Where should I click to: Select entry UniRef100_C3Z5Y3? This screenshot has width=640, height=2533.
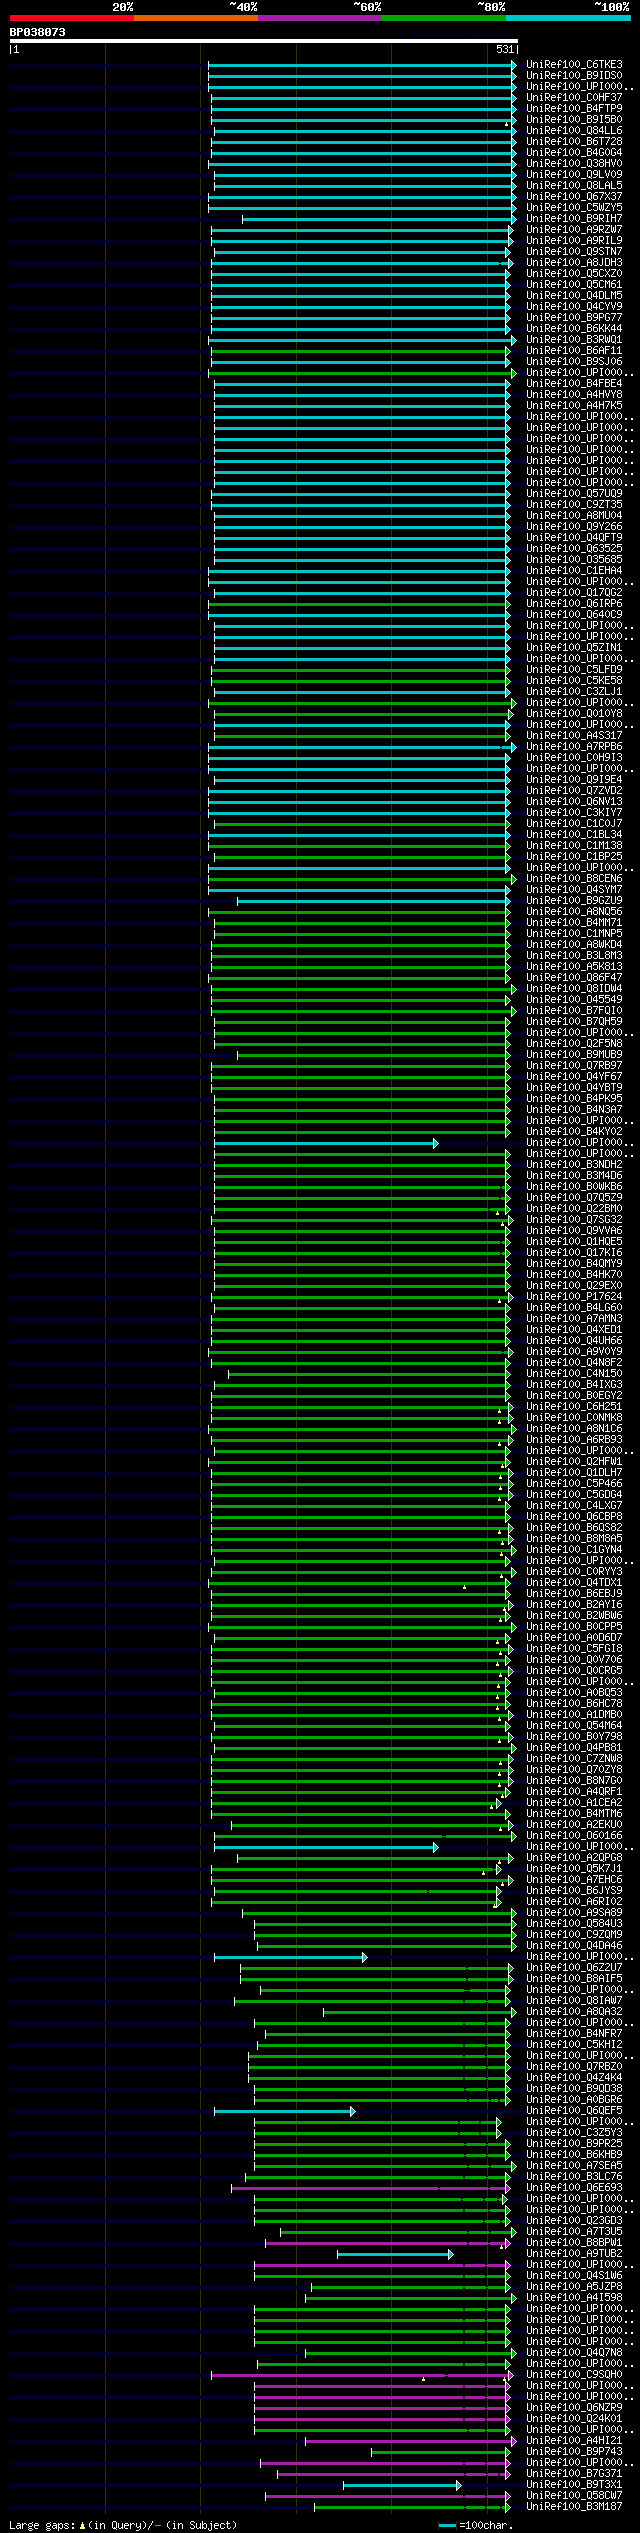tap(574, 2133)
